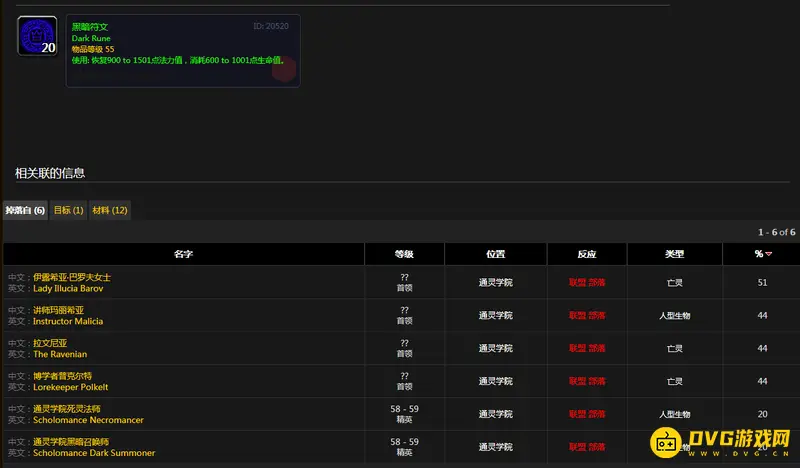Click 联盟 部落 reaction in Instructor Malicia row
This screenshot has width=800, height=468.
pyautogui.click(x=587, y=315)
